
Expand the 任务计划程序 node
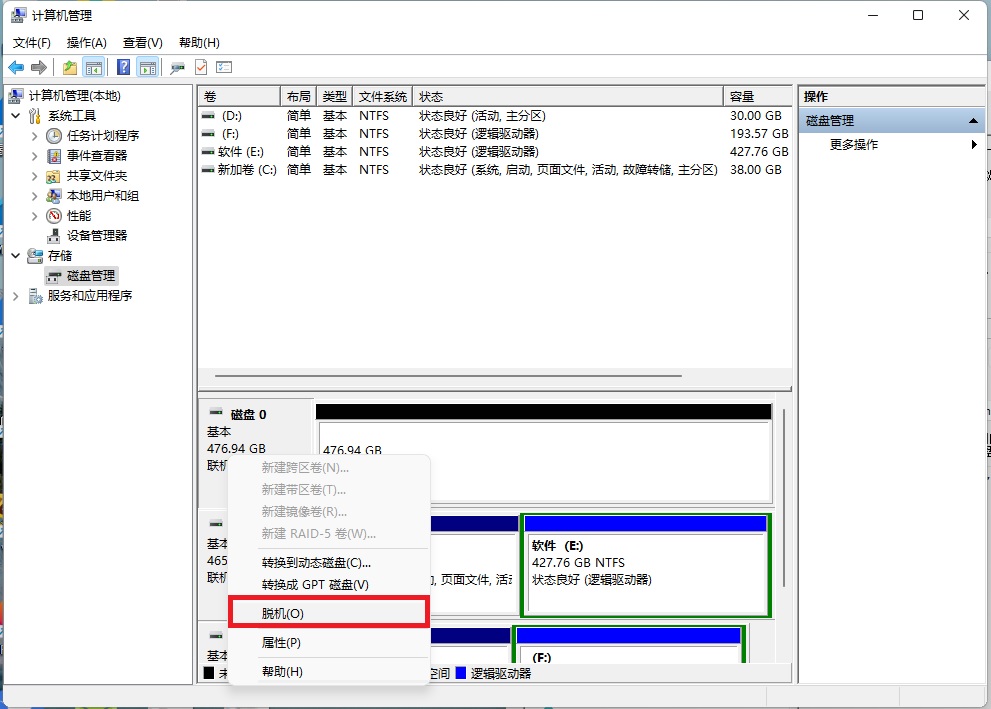35,136
